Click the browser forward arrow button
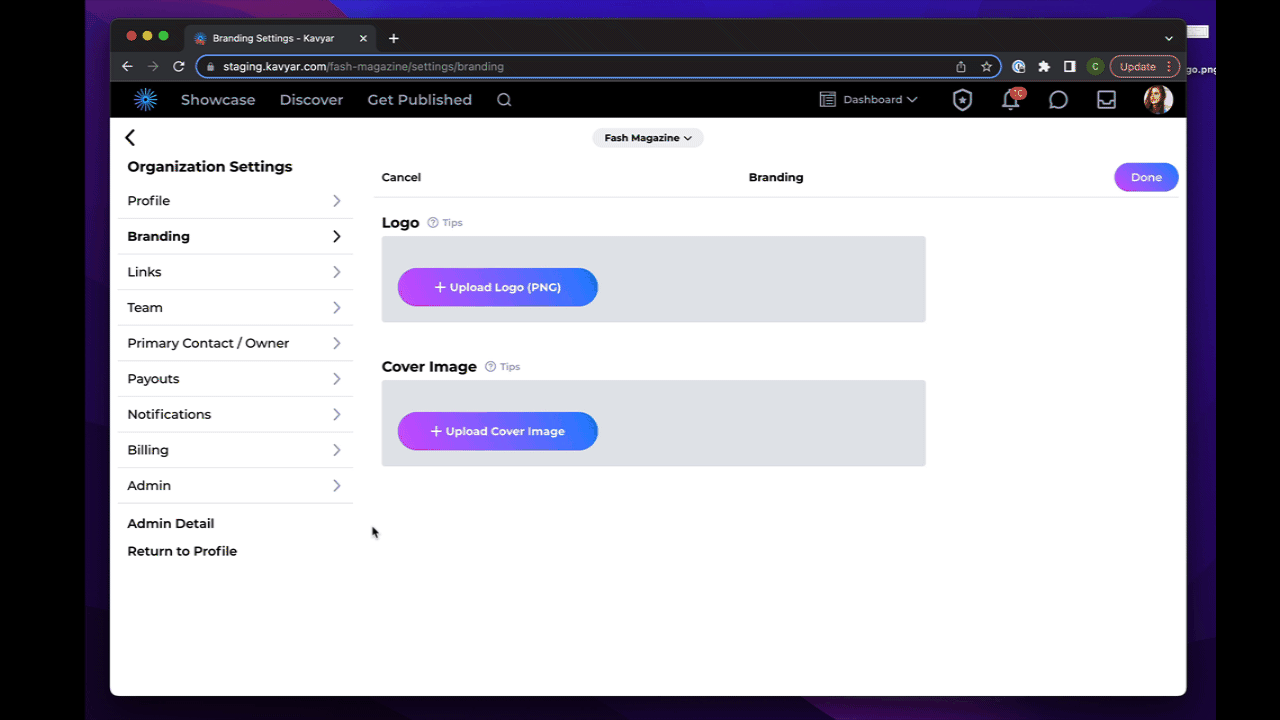This screenshot has height=720, width=1280. tap(153, 67)
